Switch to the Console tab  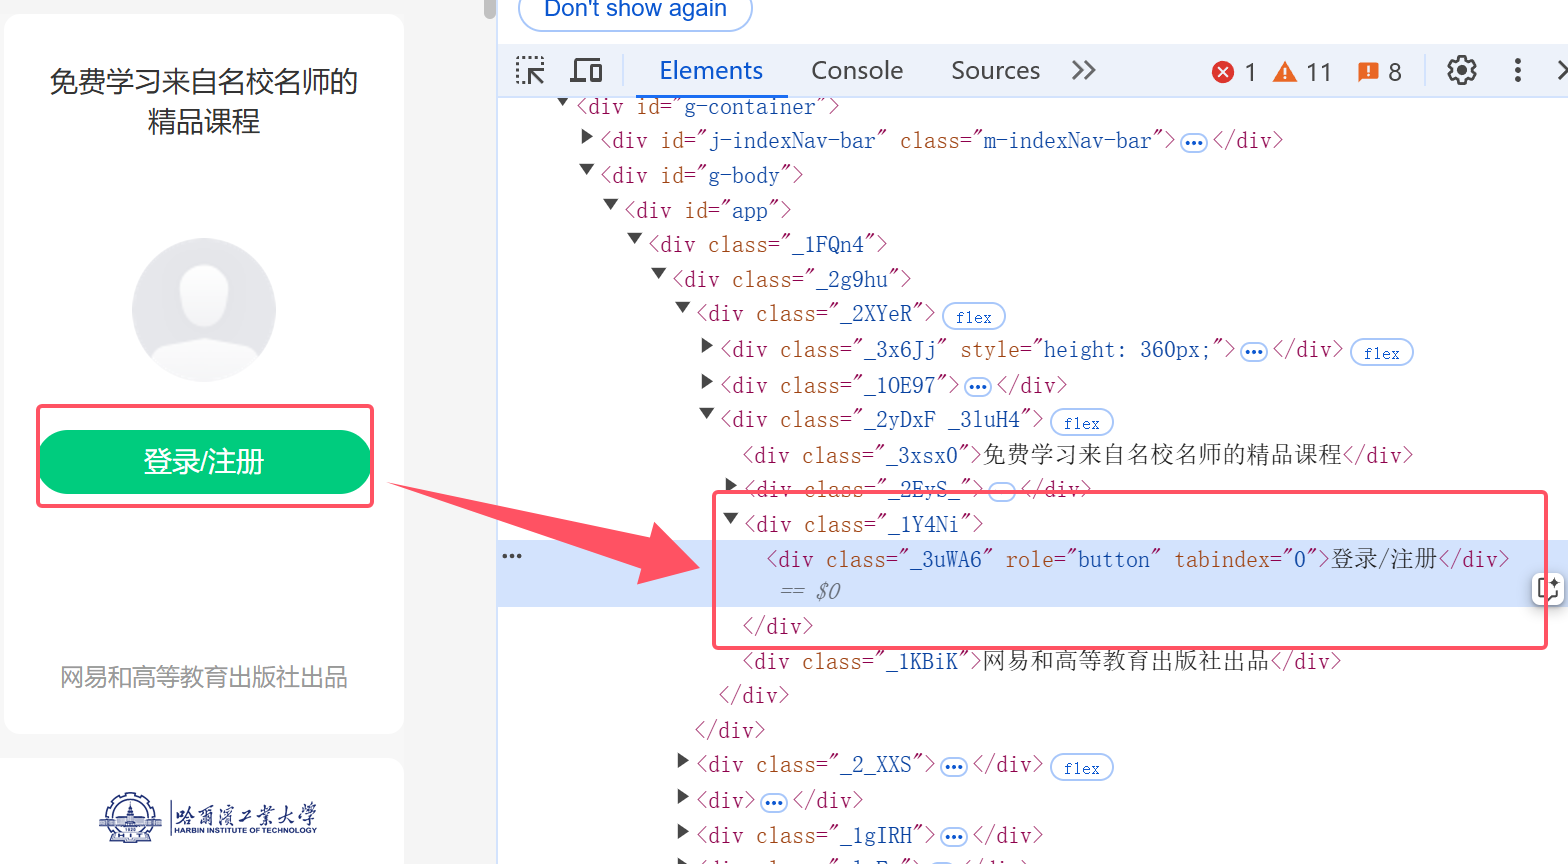coord(857,70)
